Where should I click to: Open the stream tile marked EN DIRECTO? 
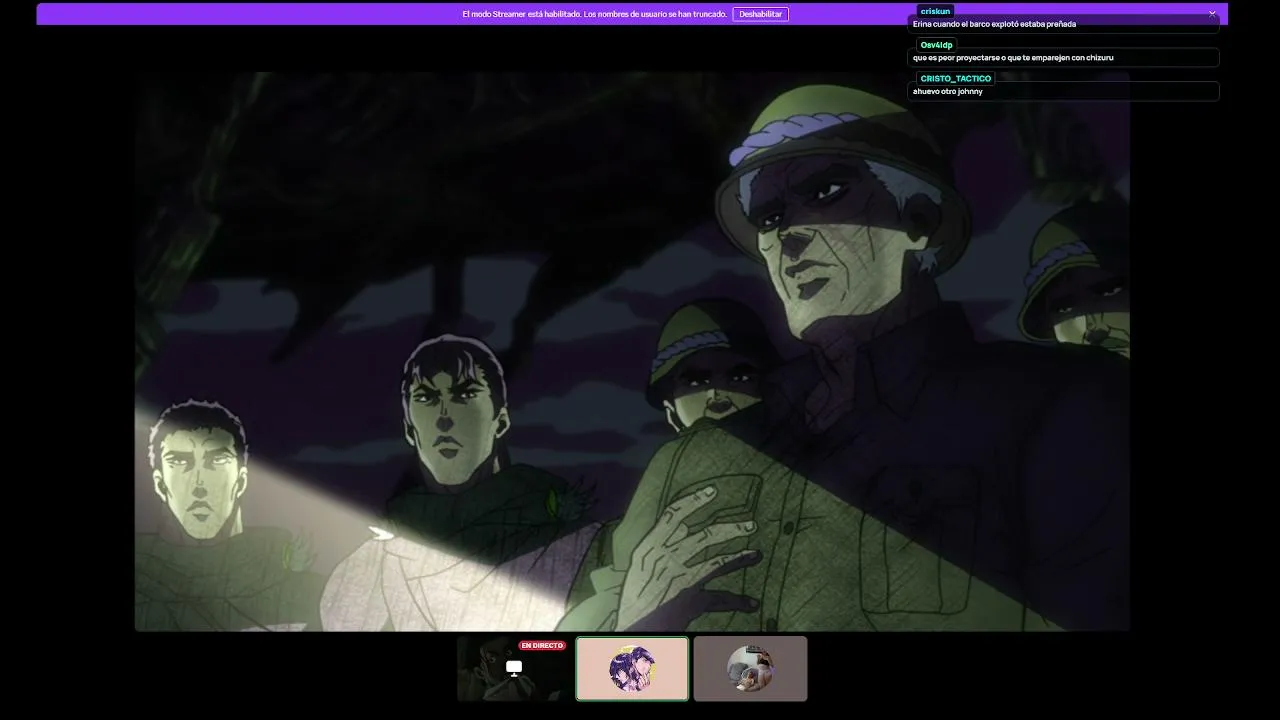tap(513, 669)
